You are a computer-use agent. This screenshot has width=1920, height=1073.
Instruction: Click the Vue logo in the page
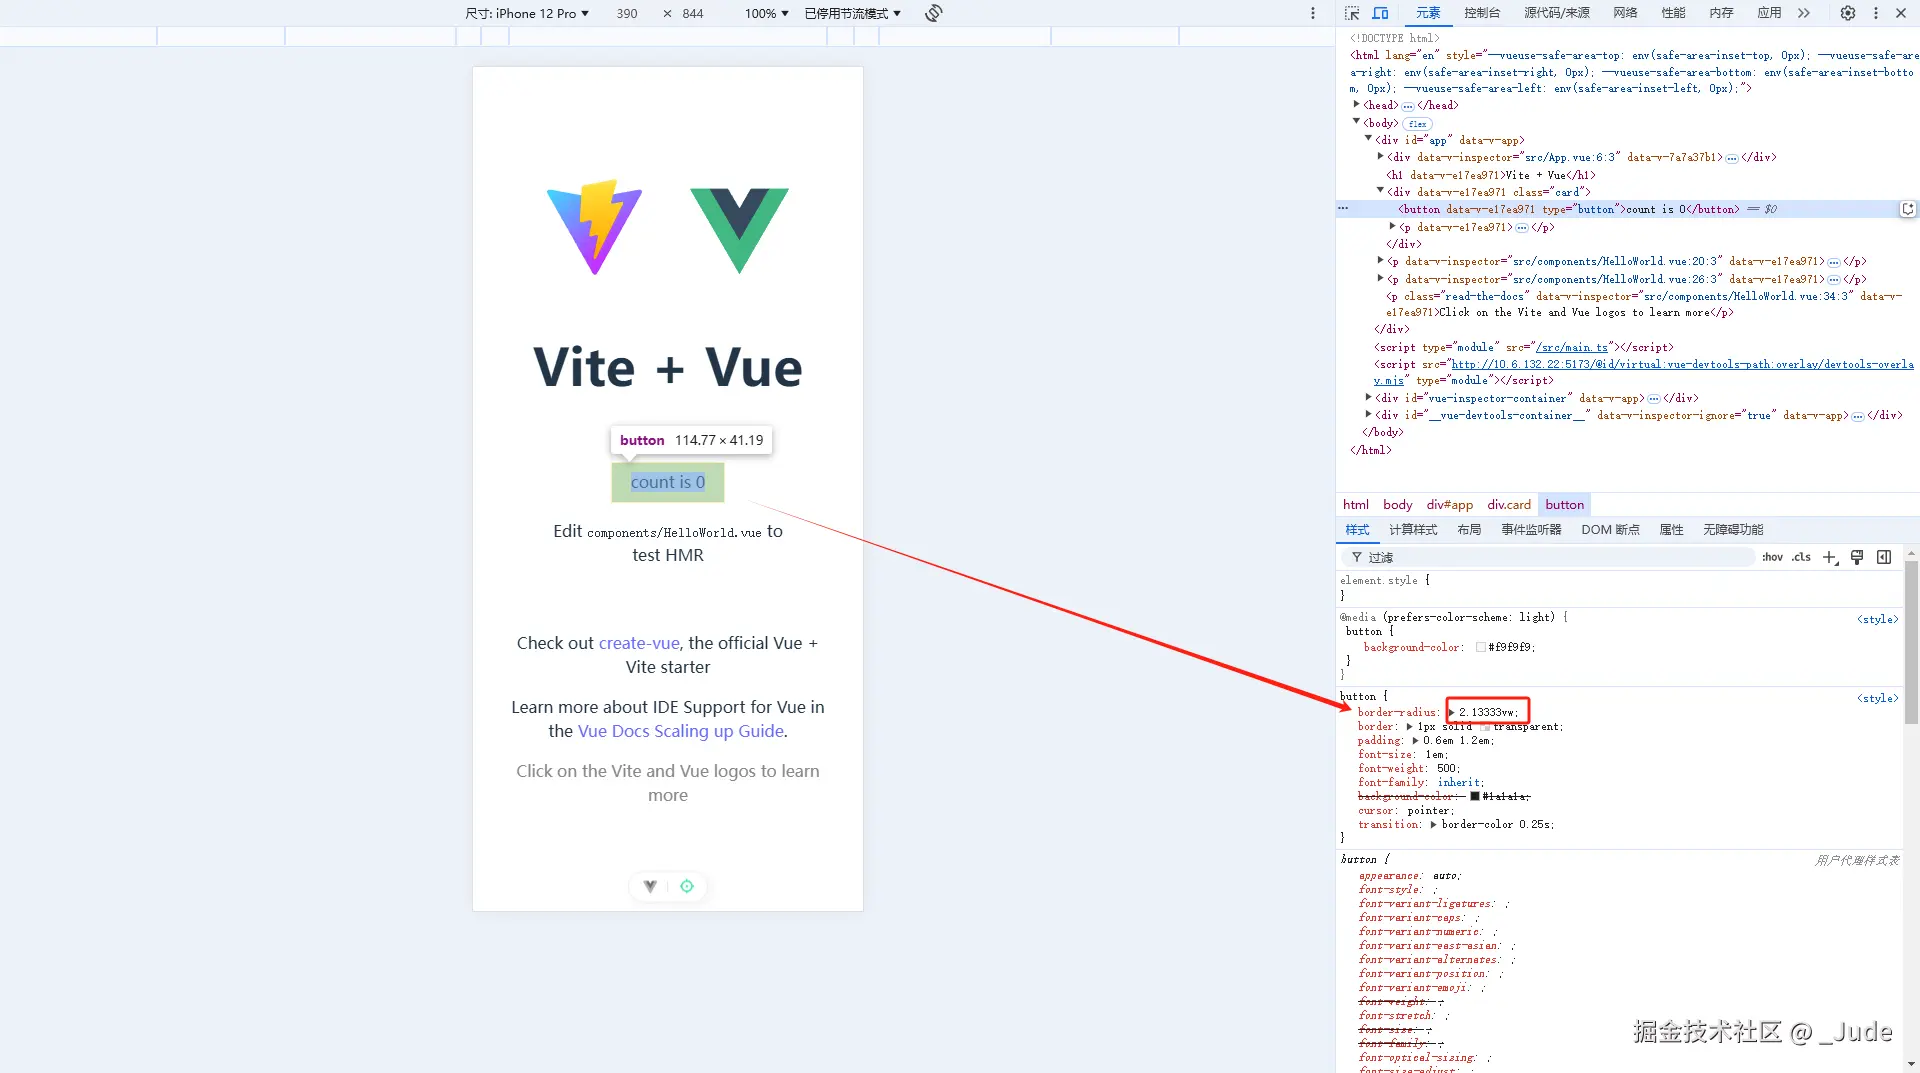(x=740, y=230)
